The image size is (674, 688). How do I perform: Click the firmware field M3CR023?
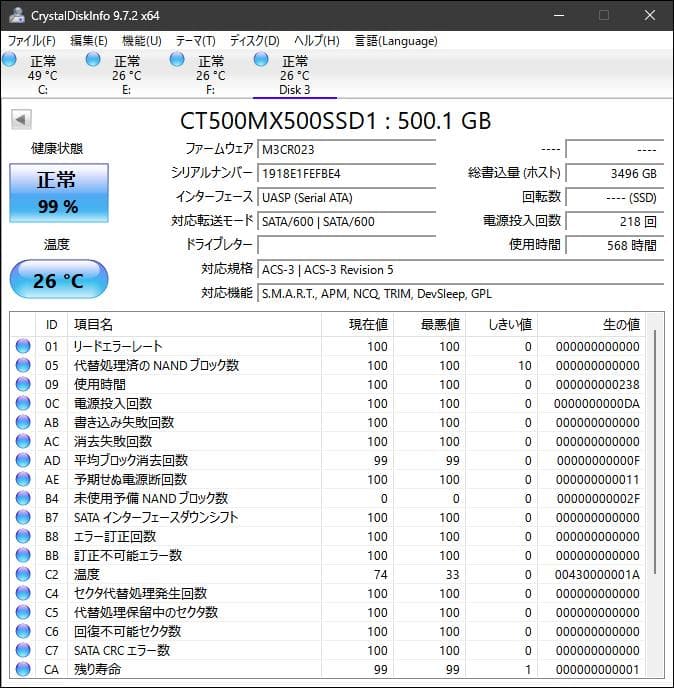click(x=347, y=150)
